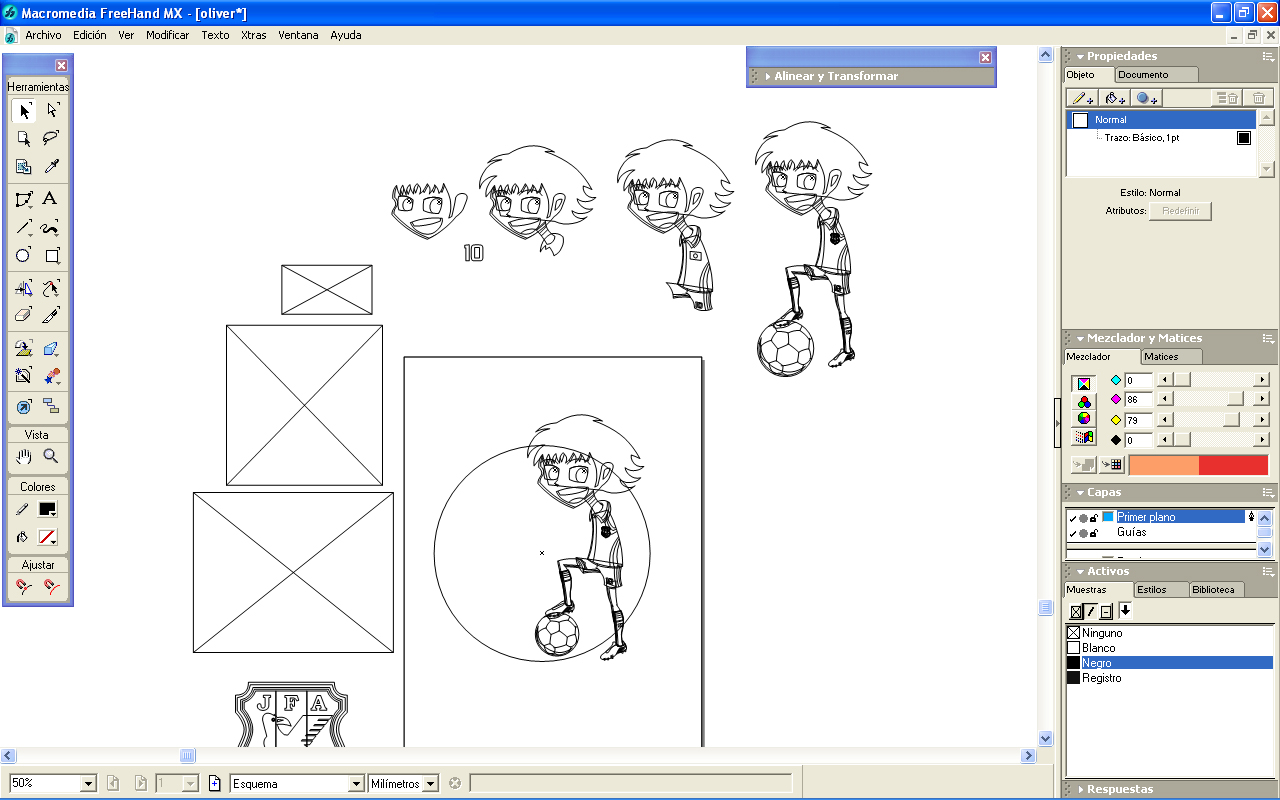Toggle keyline dot of Guías layer

click(1083, 533)
